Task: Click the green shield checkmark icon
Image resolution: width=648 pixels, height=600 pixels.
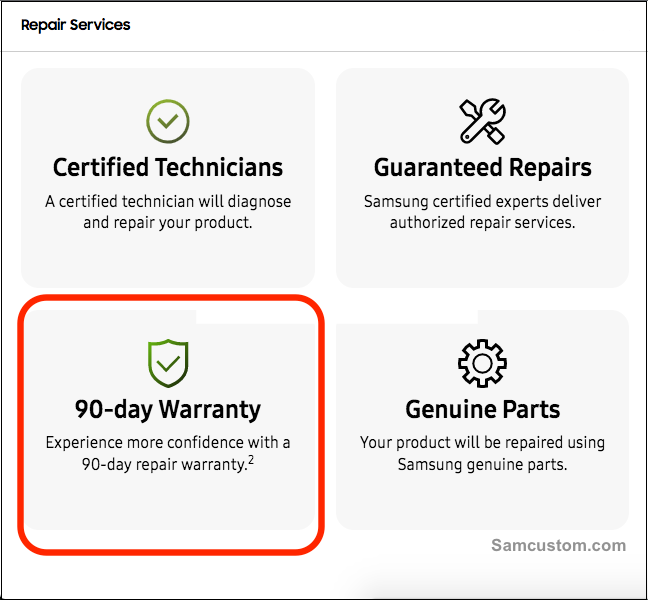Action: [168, 363]
